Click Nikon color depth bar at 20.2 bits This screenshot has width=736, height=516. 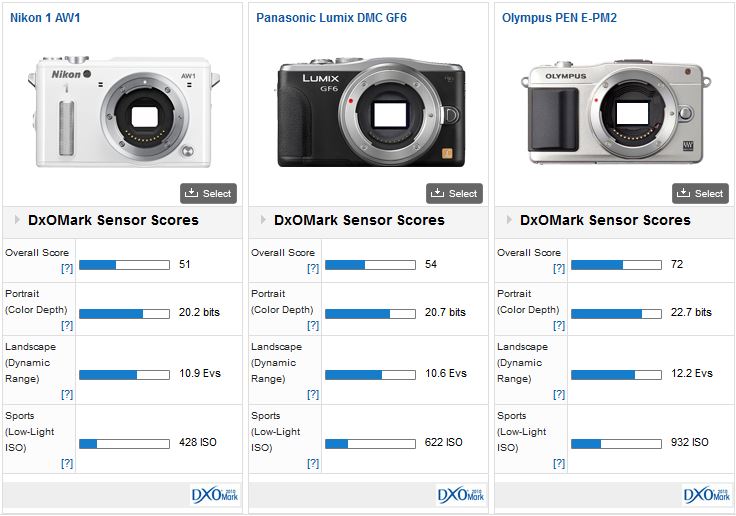point(124,314)
